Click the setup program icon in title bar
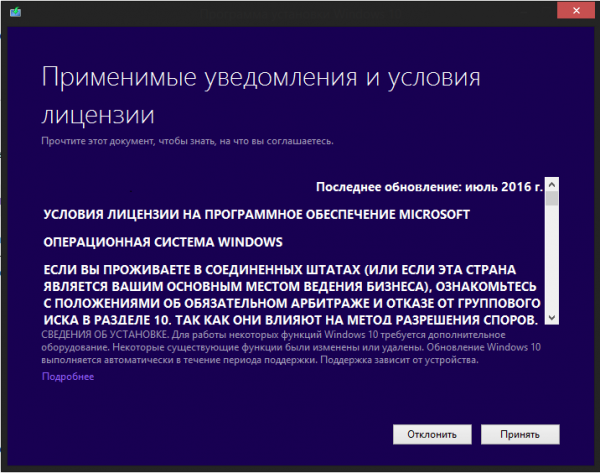 coord(16,12)
